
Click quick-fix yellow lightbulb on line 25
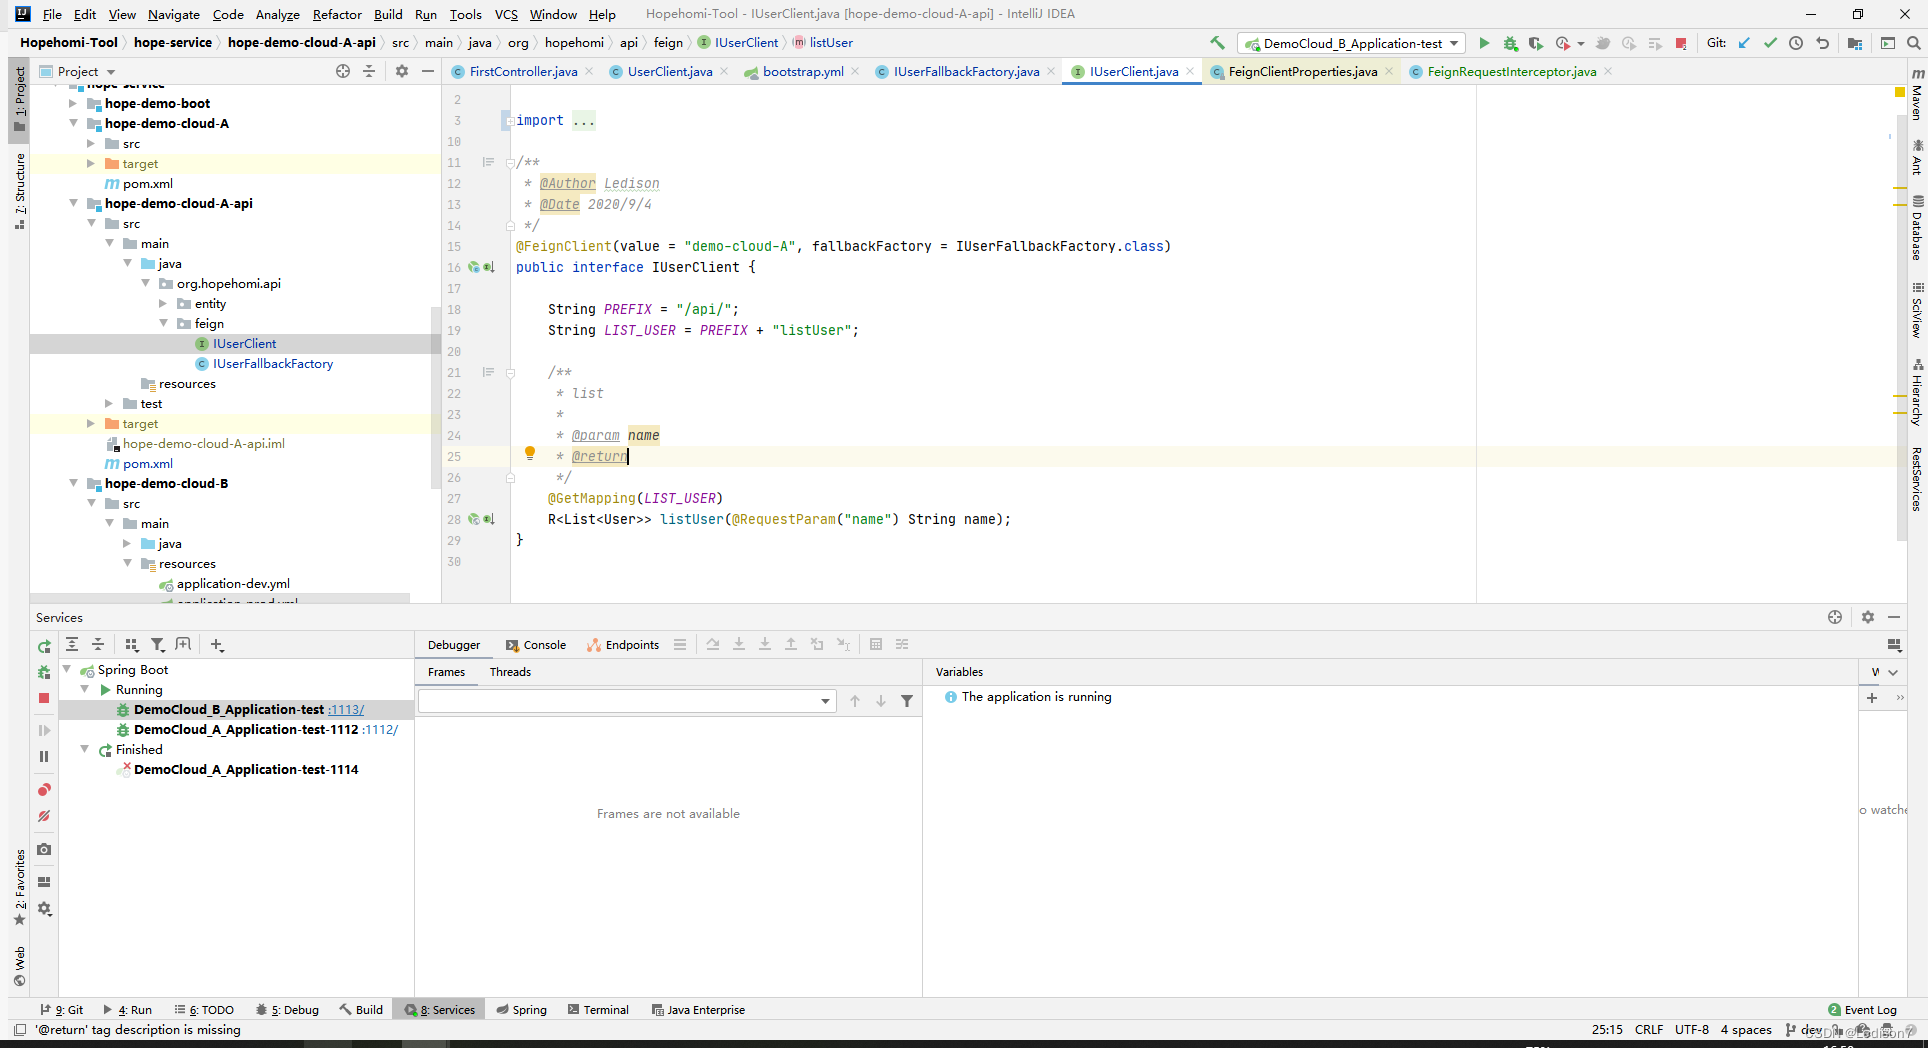point(530,454)
